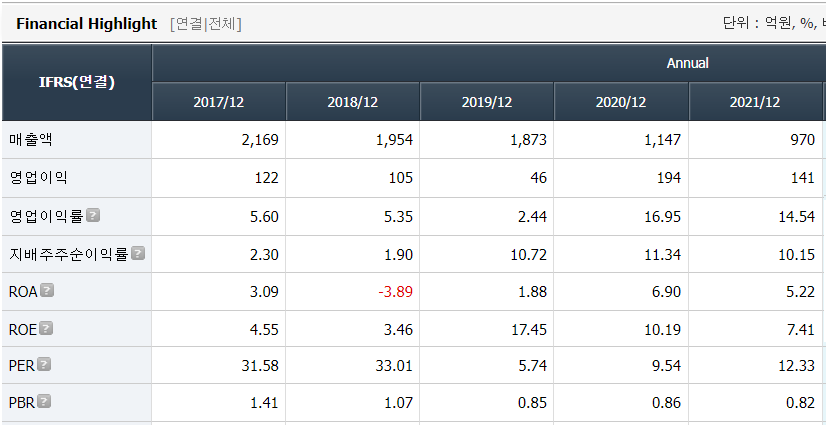The width and height of the screenshot is (829, 425).
Task: Click the 17.45 ROE value
Action: (x=529, y=330)
